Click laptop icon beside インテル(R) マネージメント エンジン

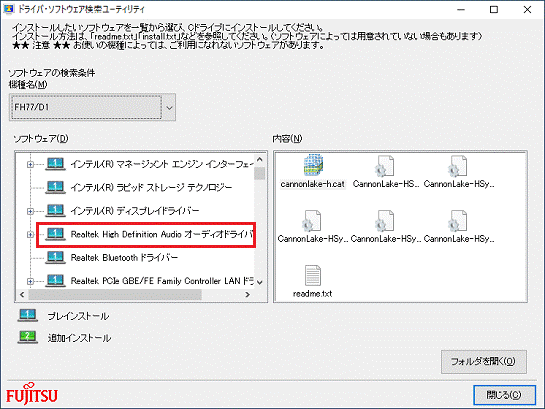click(x=55, y=164)
